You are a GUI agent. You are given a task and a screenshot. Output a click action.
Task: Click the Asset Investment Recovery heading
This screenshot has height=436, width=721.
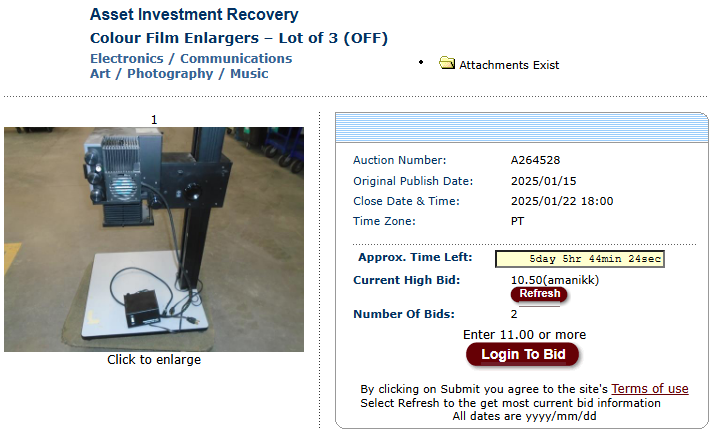pyautogui.click(x=194, y=15)
